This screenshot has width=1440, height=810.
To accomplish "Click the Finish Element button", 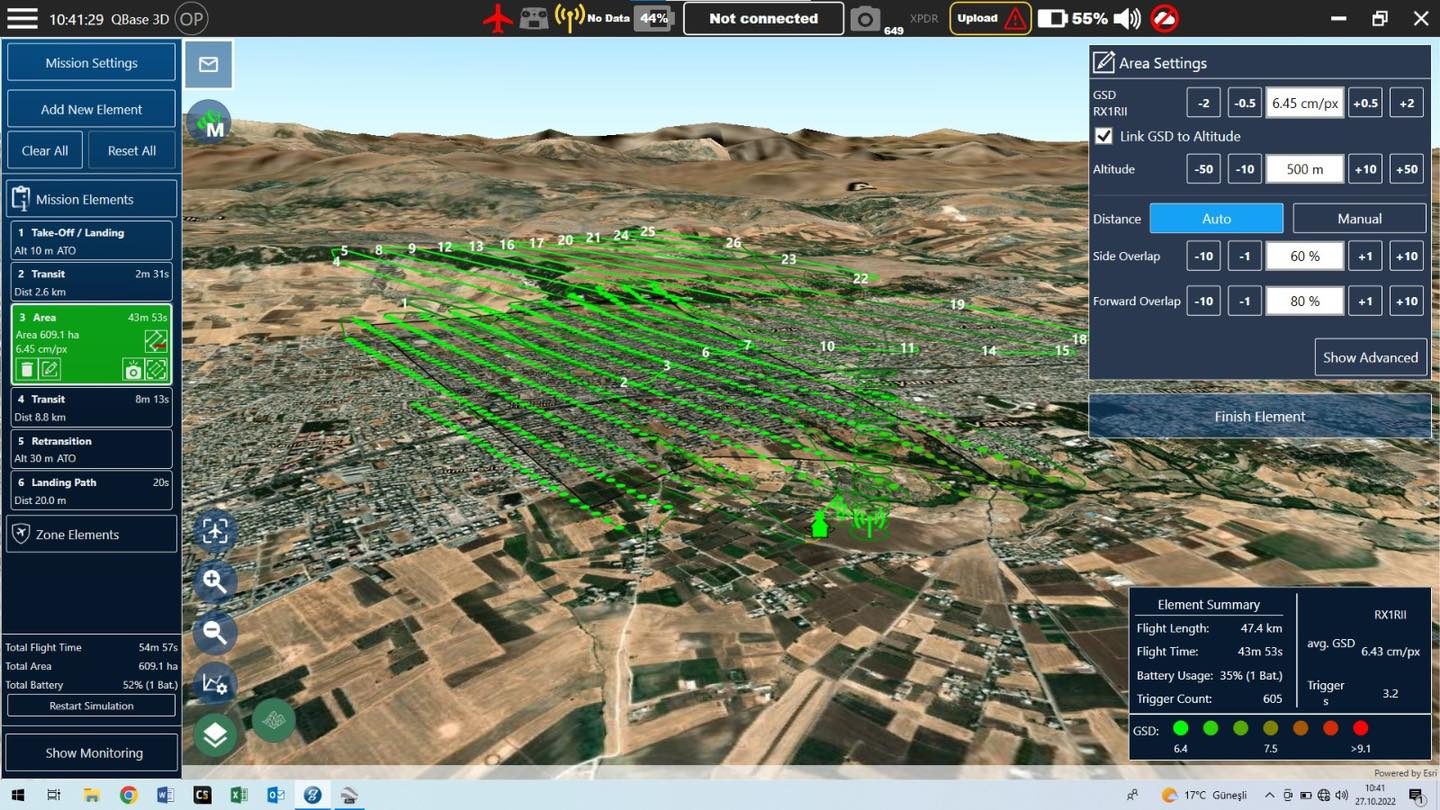I will click(1259, 416).
